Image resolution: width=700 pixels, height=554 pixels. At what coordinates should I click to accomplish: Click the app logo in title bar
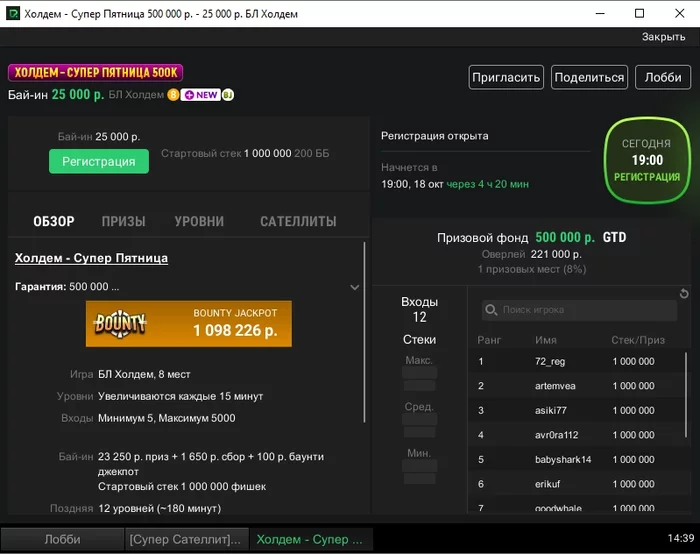(x=12, y=13)
